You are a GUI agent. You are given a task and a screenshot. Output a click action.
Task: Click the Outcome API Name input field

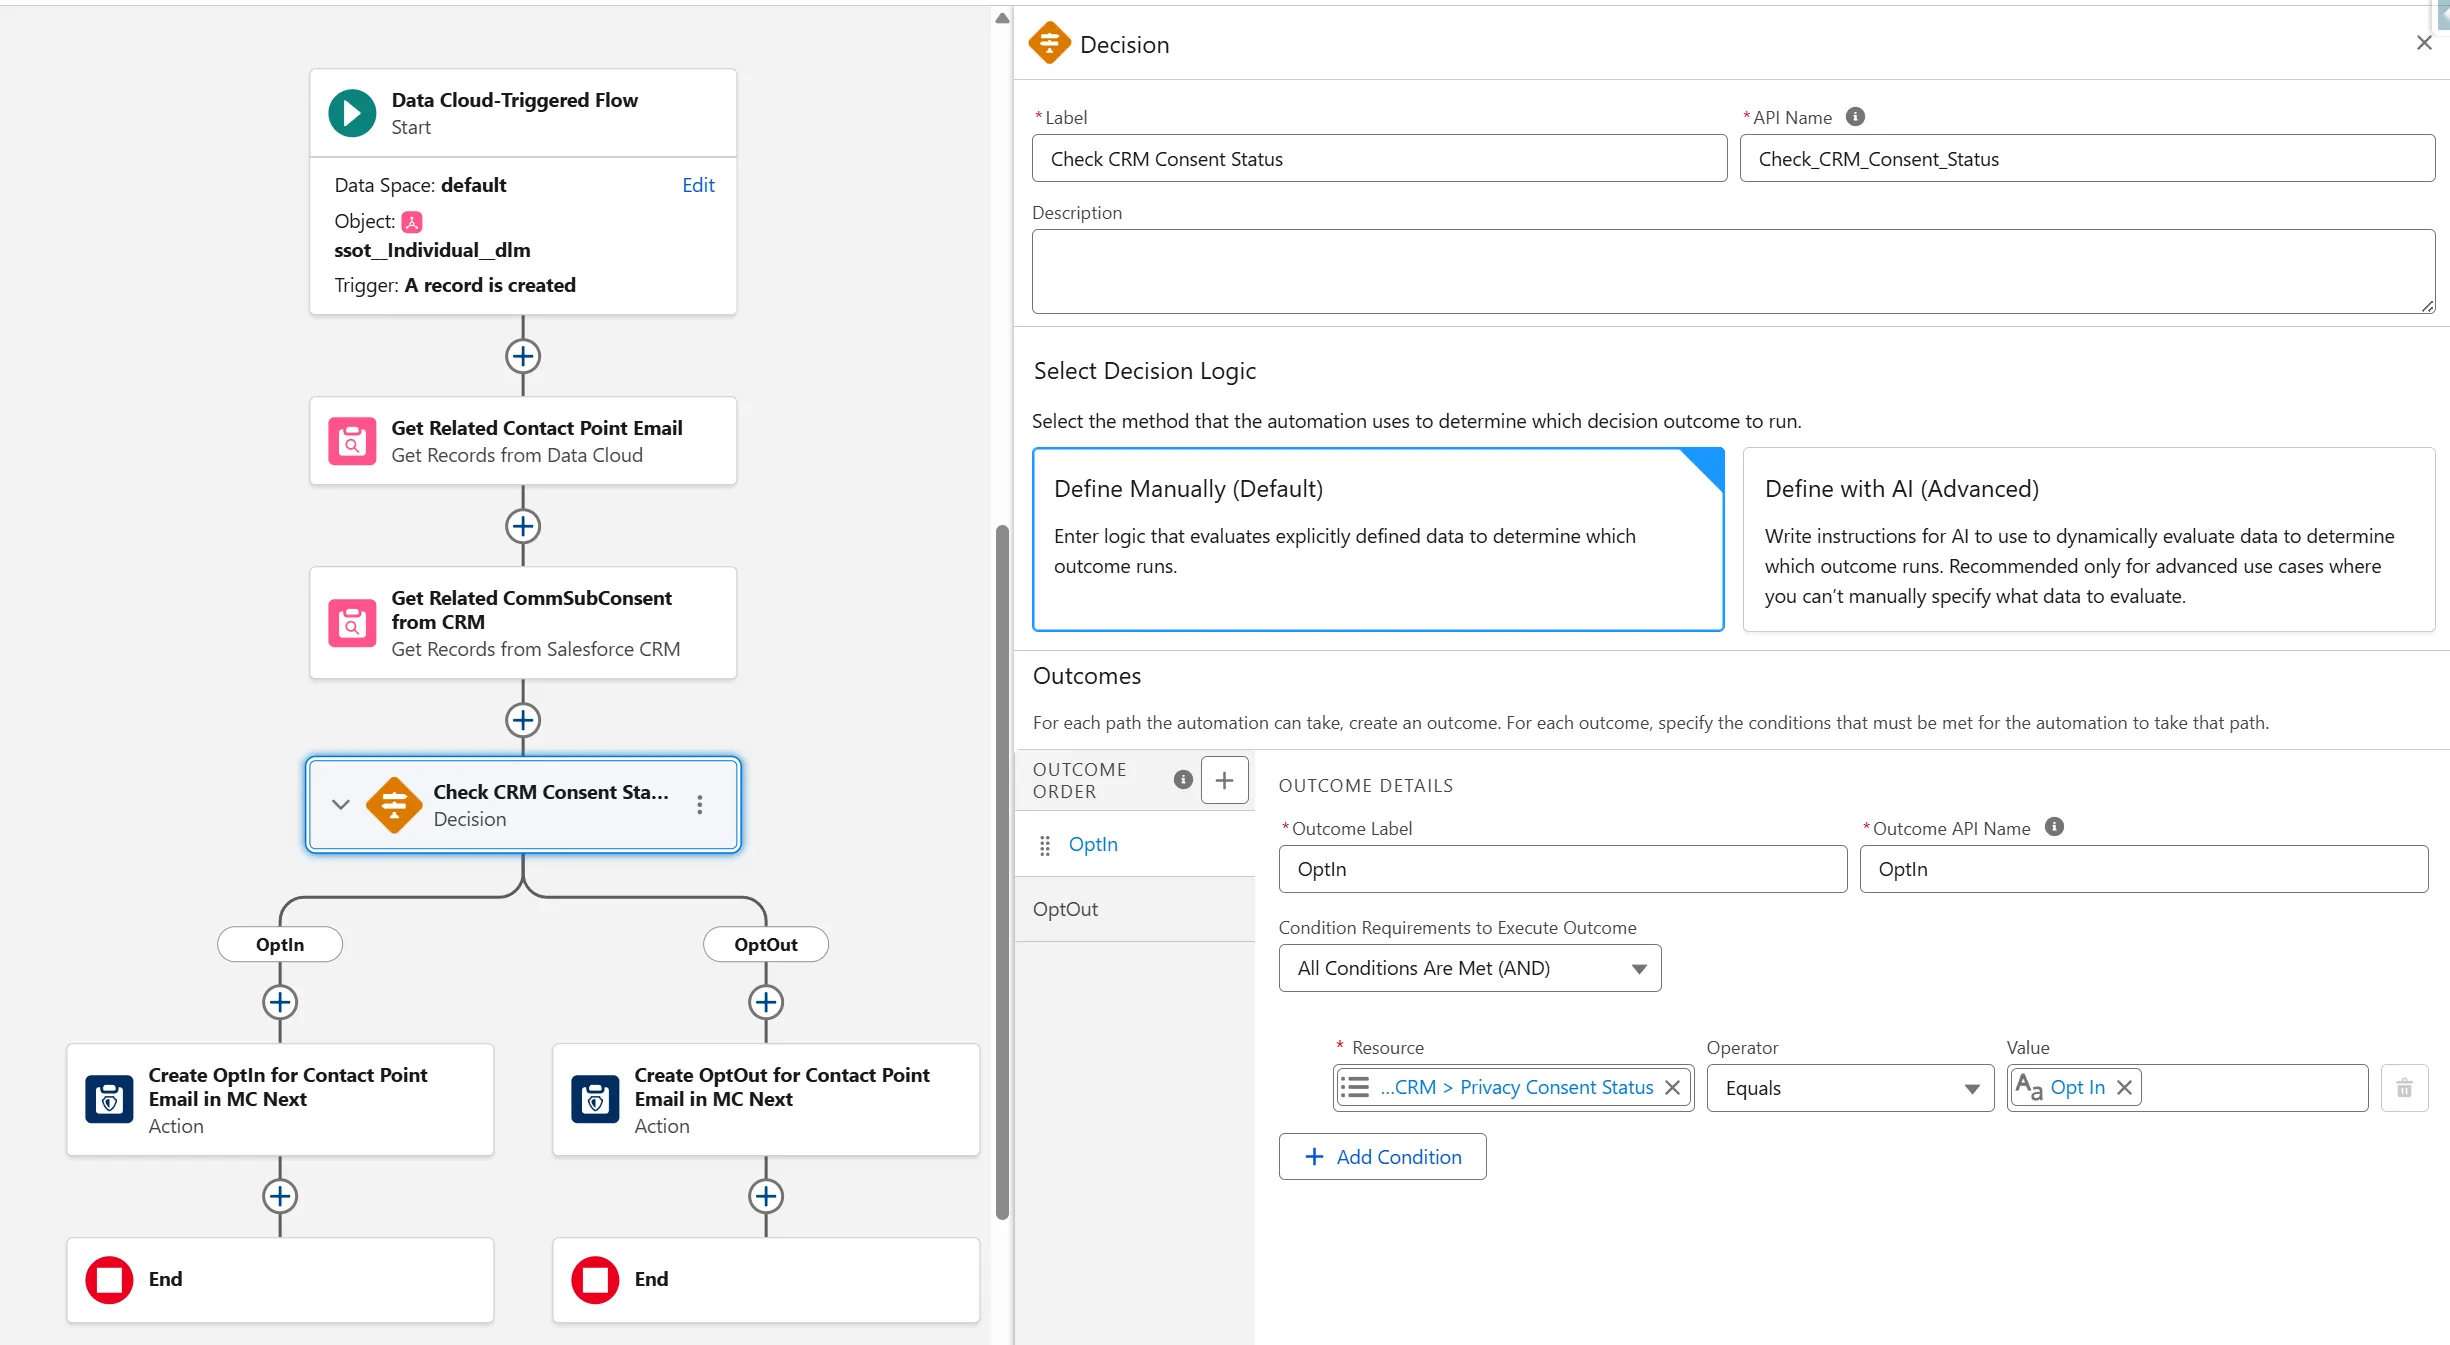(2143, 870)
